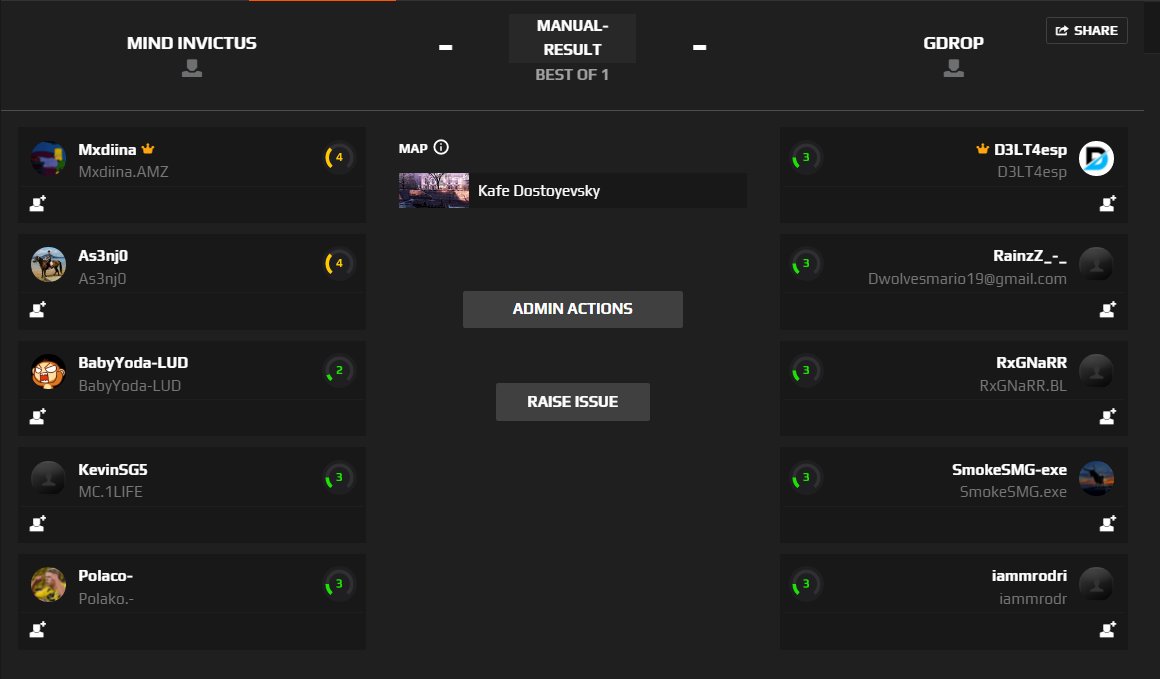
Task: Open D3LT4esp's logo avatar
Action: pos(1096,158)
